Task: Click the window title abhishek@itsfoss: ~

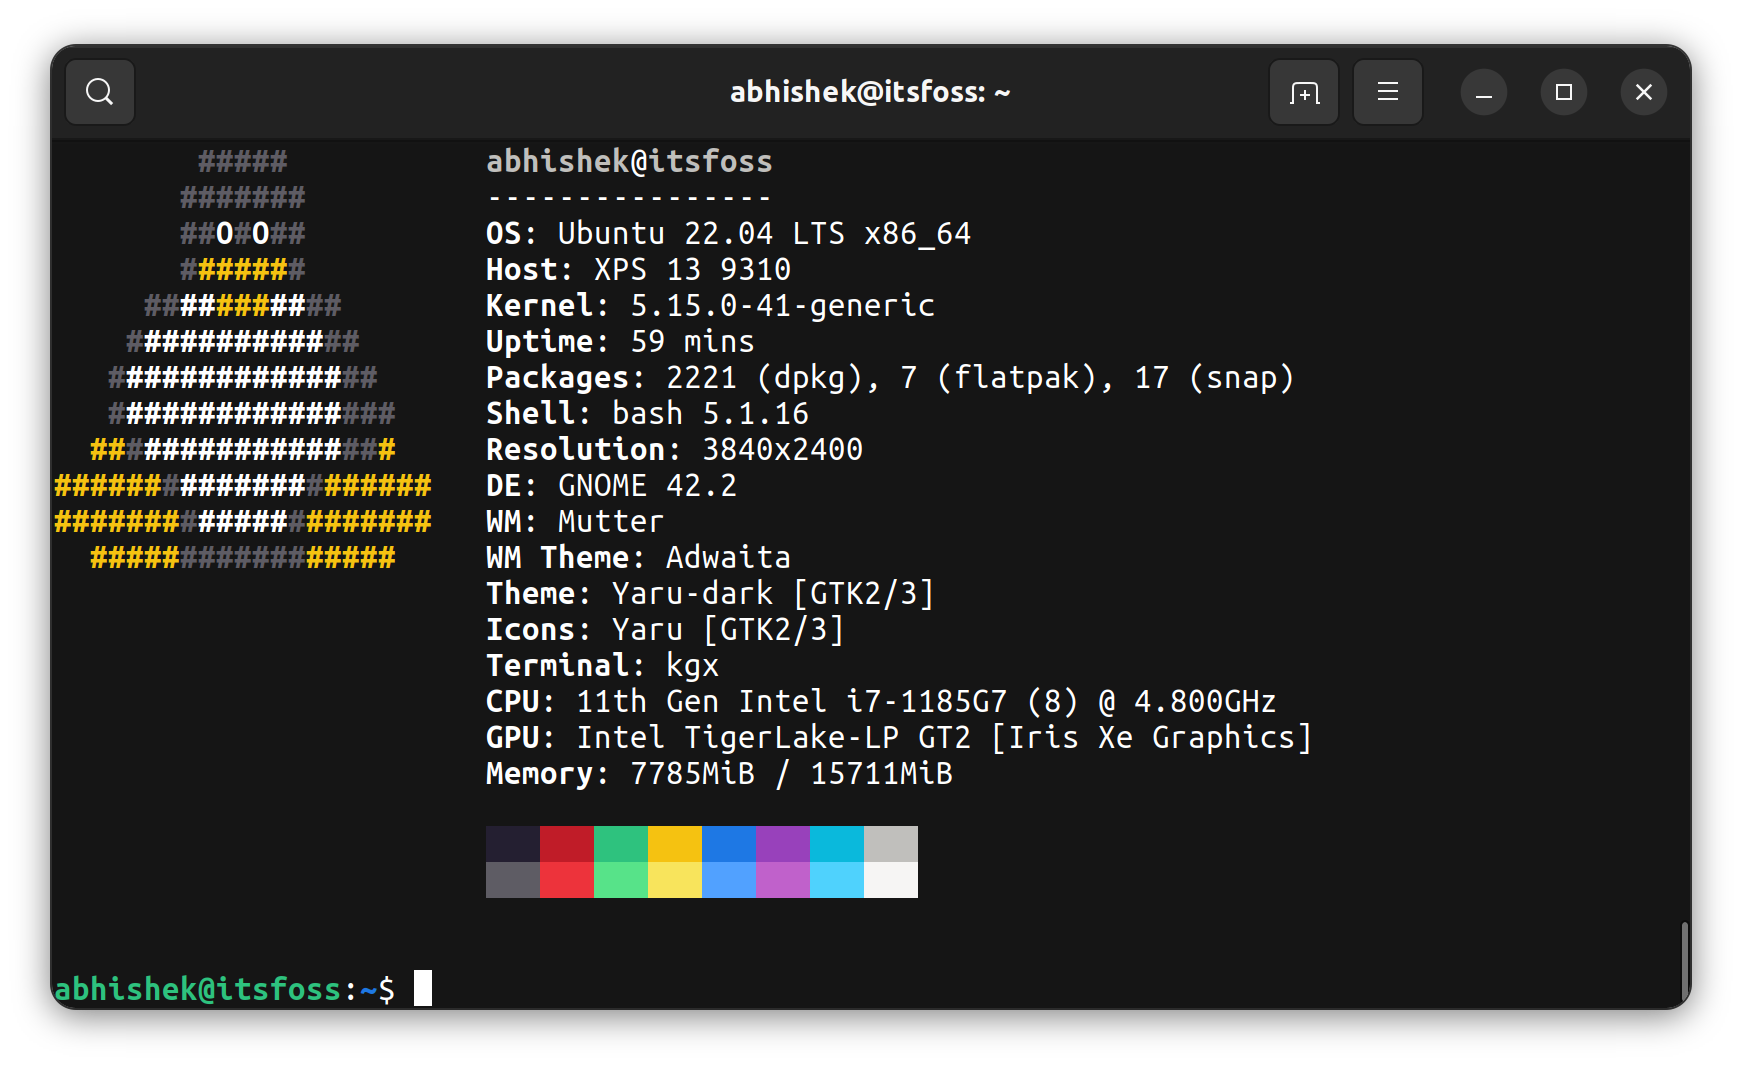Action: 870,92
